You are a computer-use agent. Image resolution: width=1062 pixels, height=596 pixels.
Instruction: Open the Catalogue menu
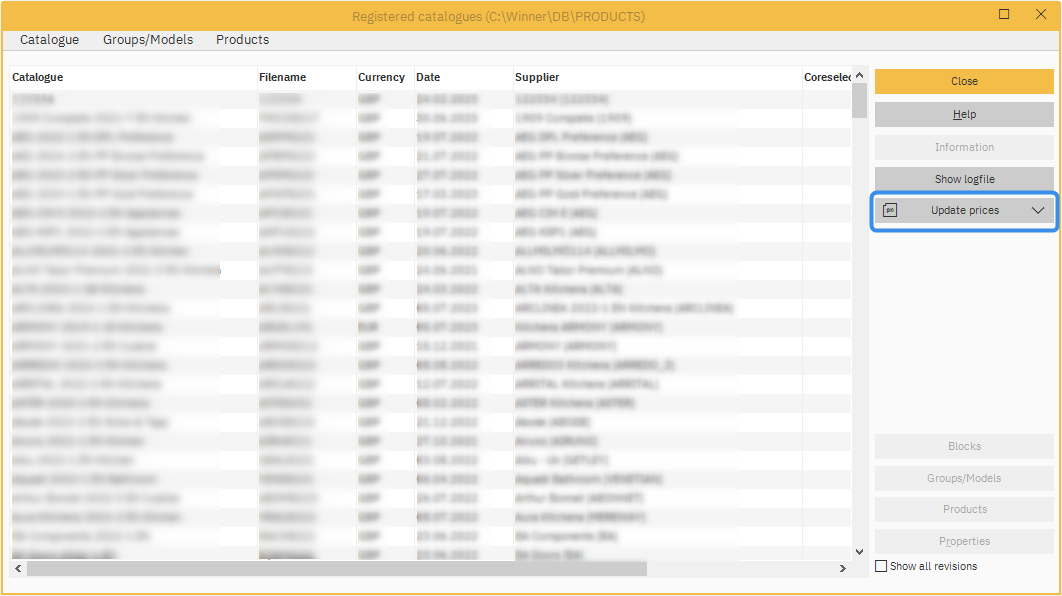49,39
